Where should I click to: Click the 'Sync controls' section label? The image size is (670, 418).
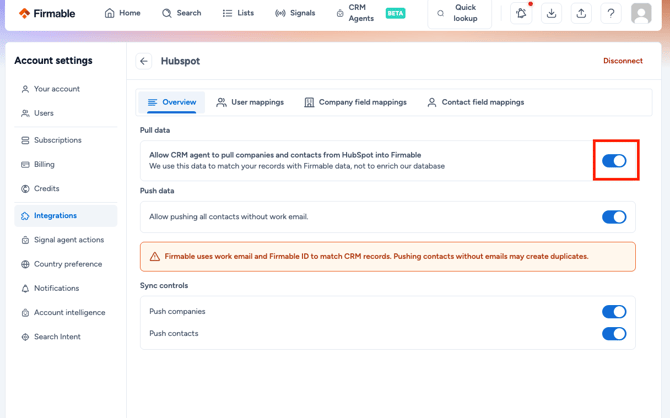[x=164, y=286]
